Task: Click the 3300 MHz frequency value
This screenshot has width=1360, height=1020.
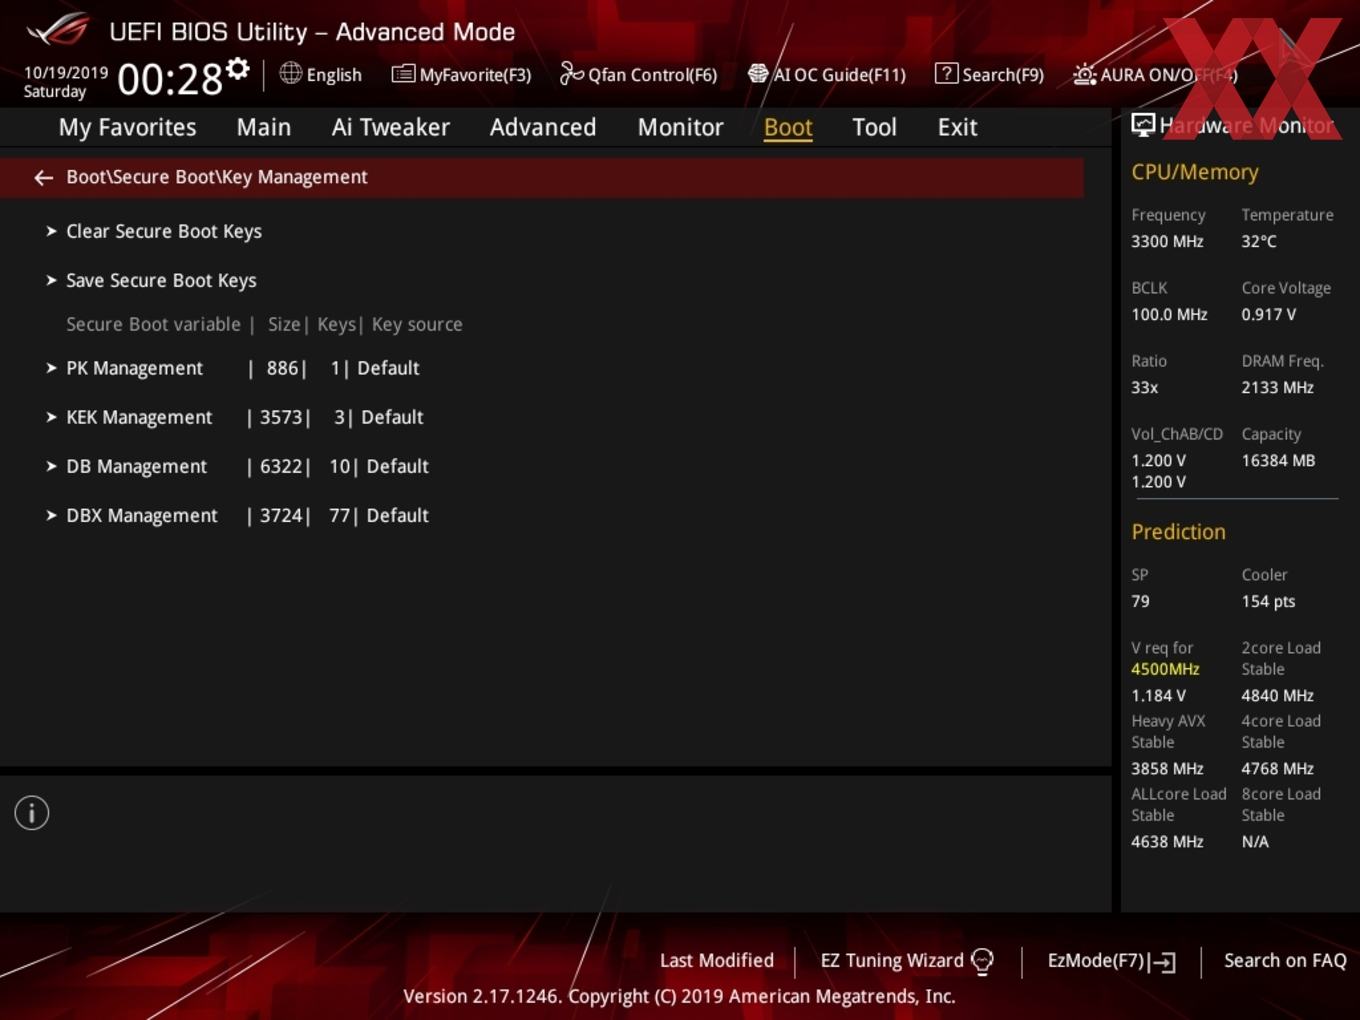Action: click(x=1167, y=241)
